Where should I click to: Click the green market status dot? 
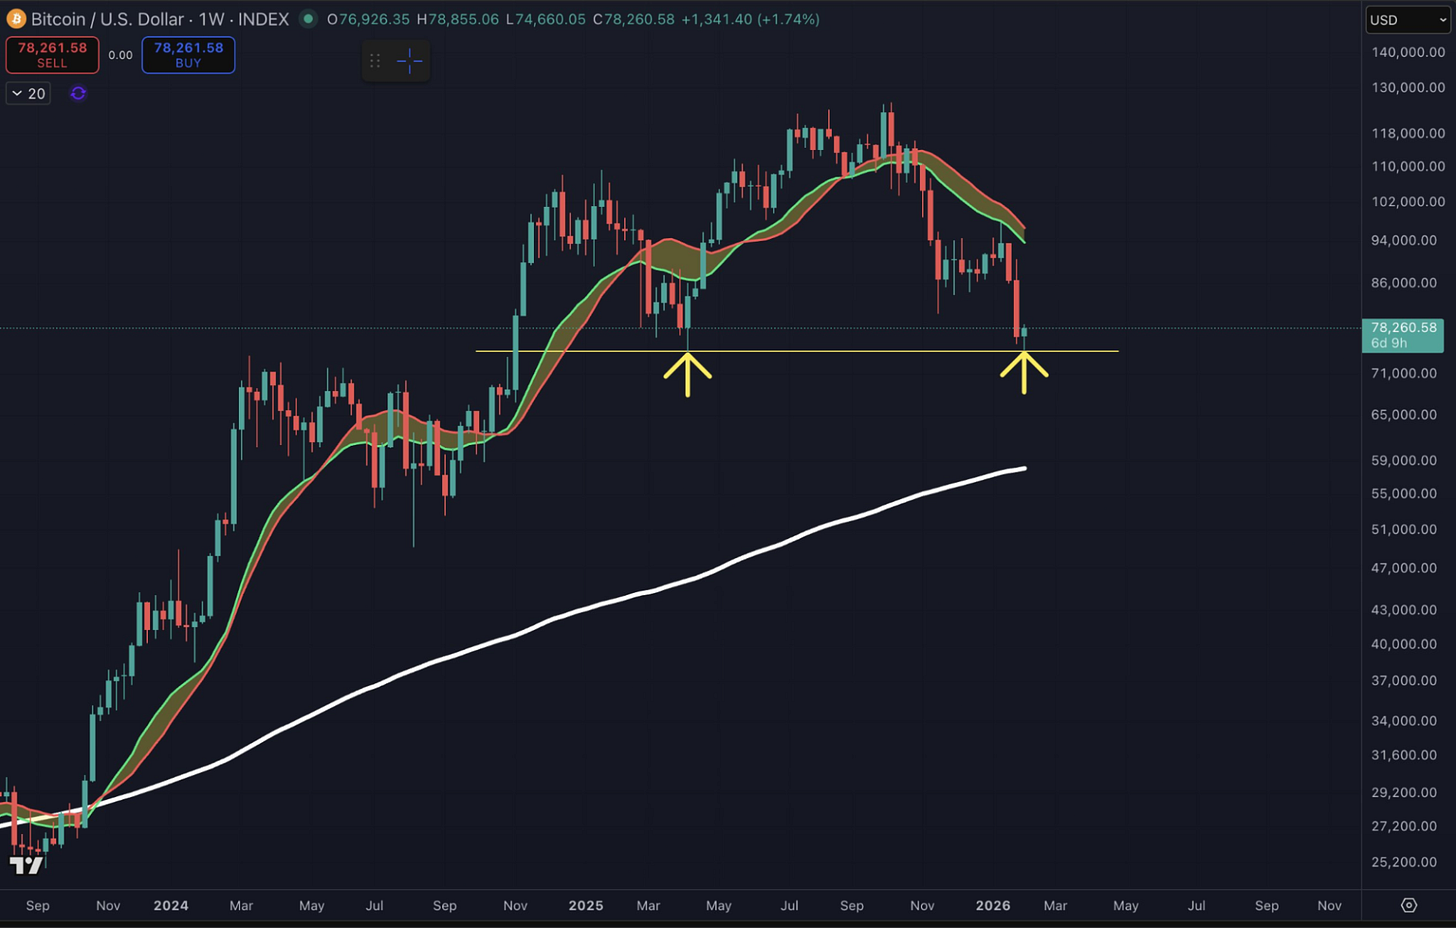[x=308, y=19]
